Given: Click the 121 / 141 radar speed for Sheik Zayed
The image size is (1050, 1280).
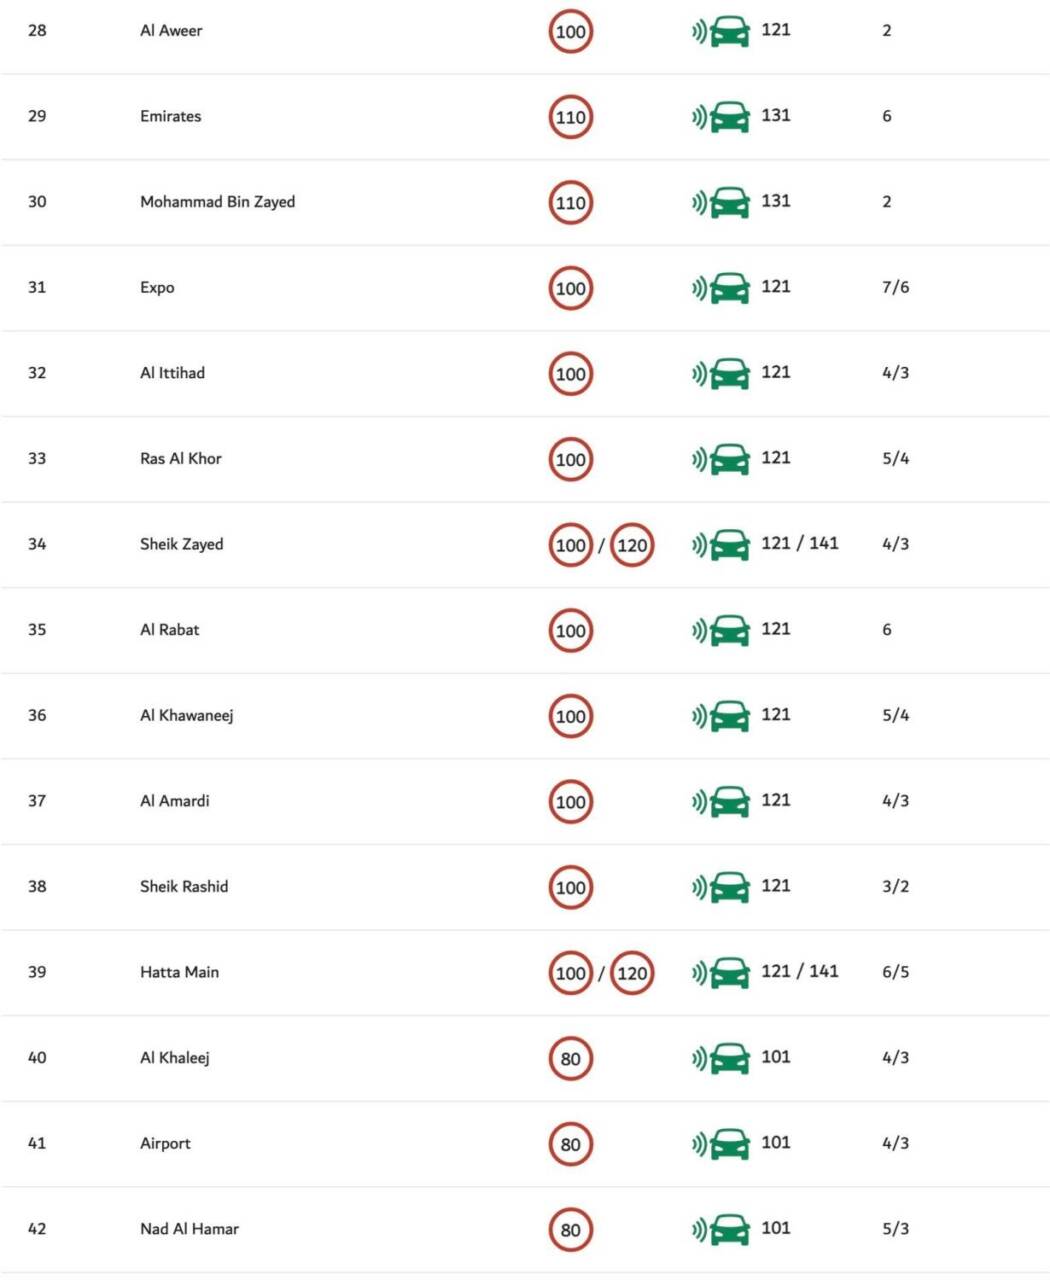Looking at the screenshot, I should [x=800, y=543].
